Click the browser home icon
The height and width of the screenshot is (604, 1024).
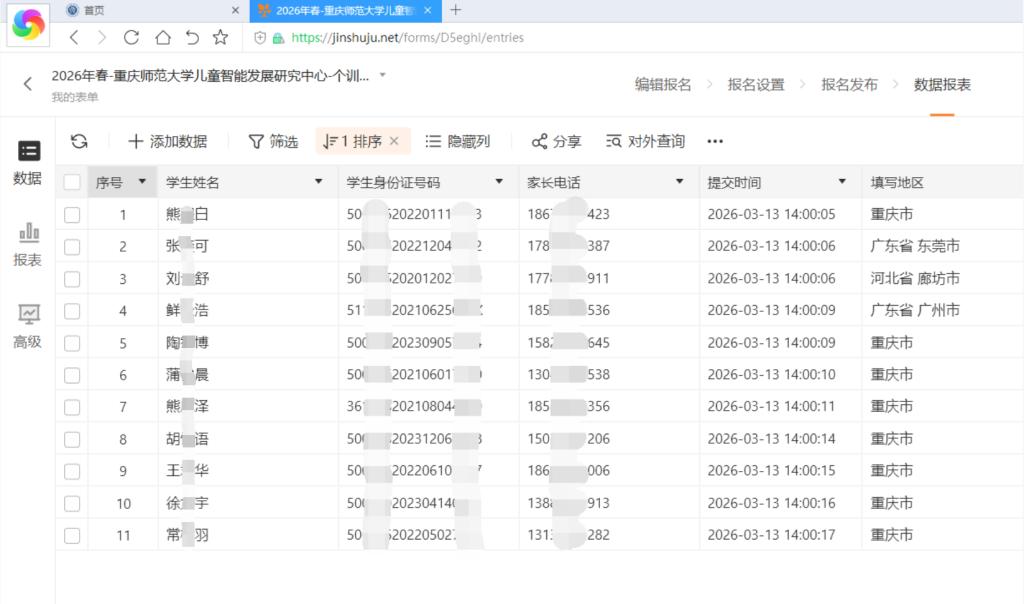[163, 38]
